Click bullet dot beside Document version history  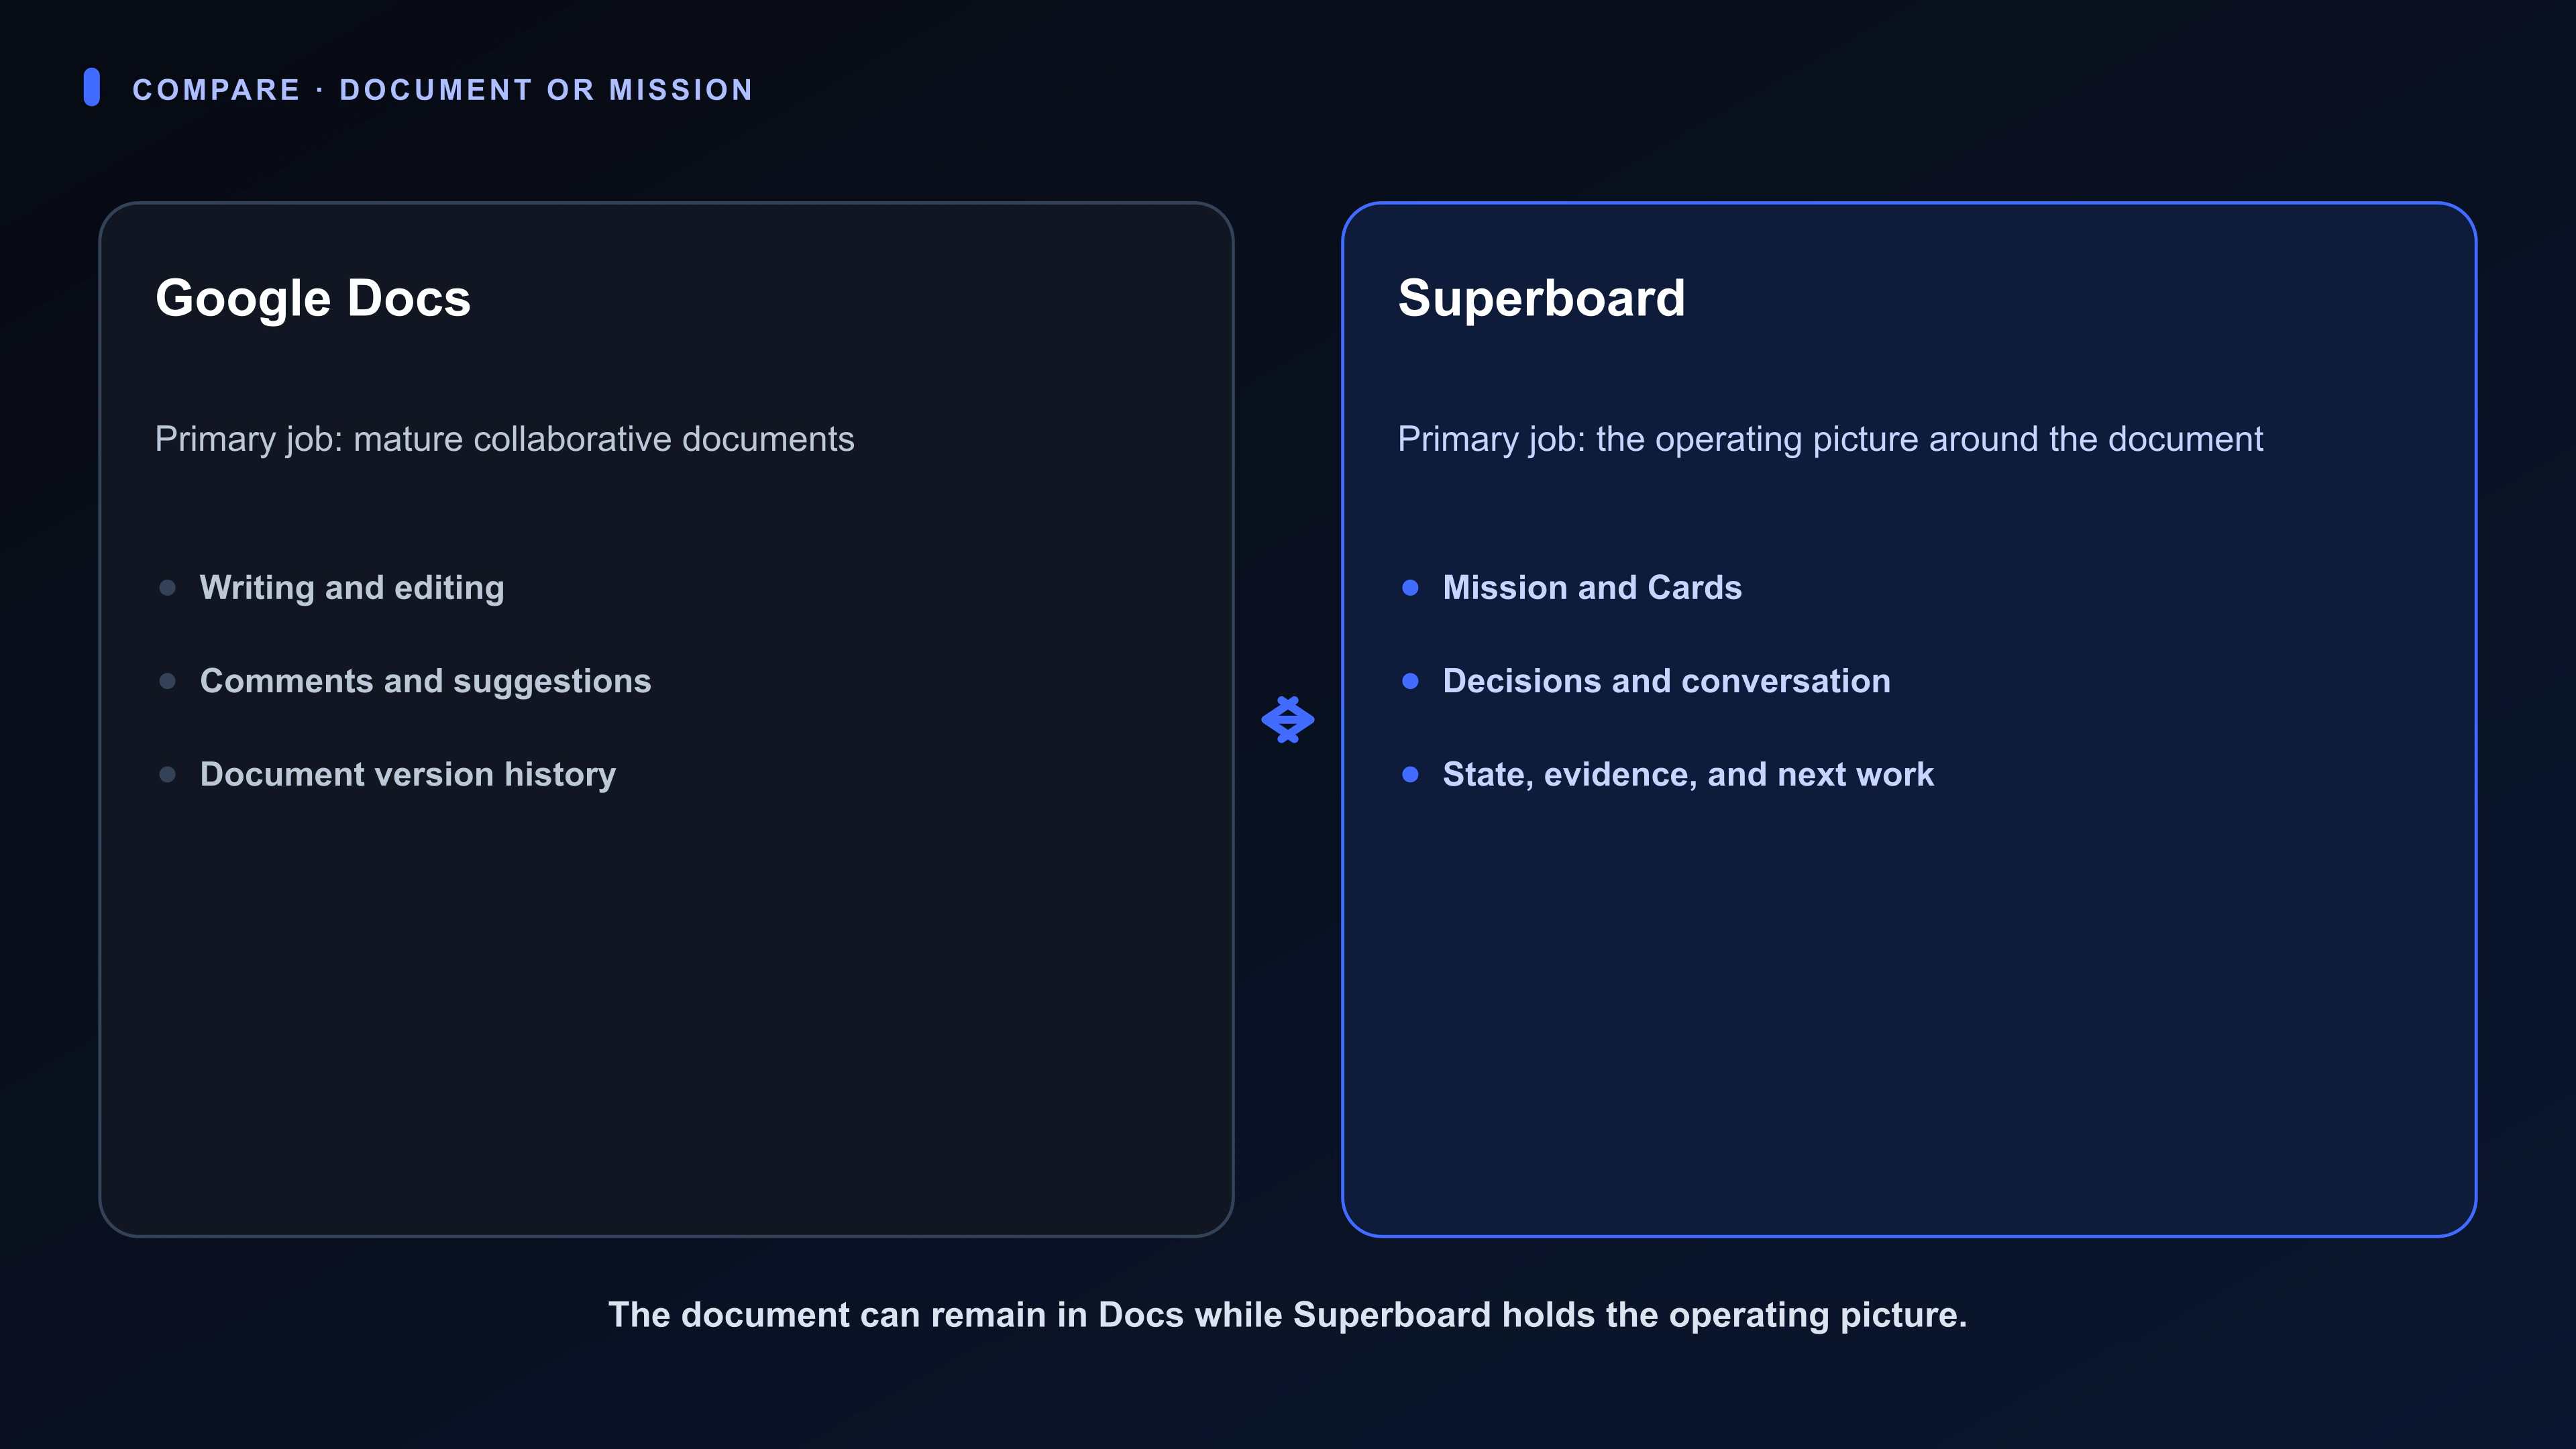(167, 775)
